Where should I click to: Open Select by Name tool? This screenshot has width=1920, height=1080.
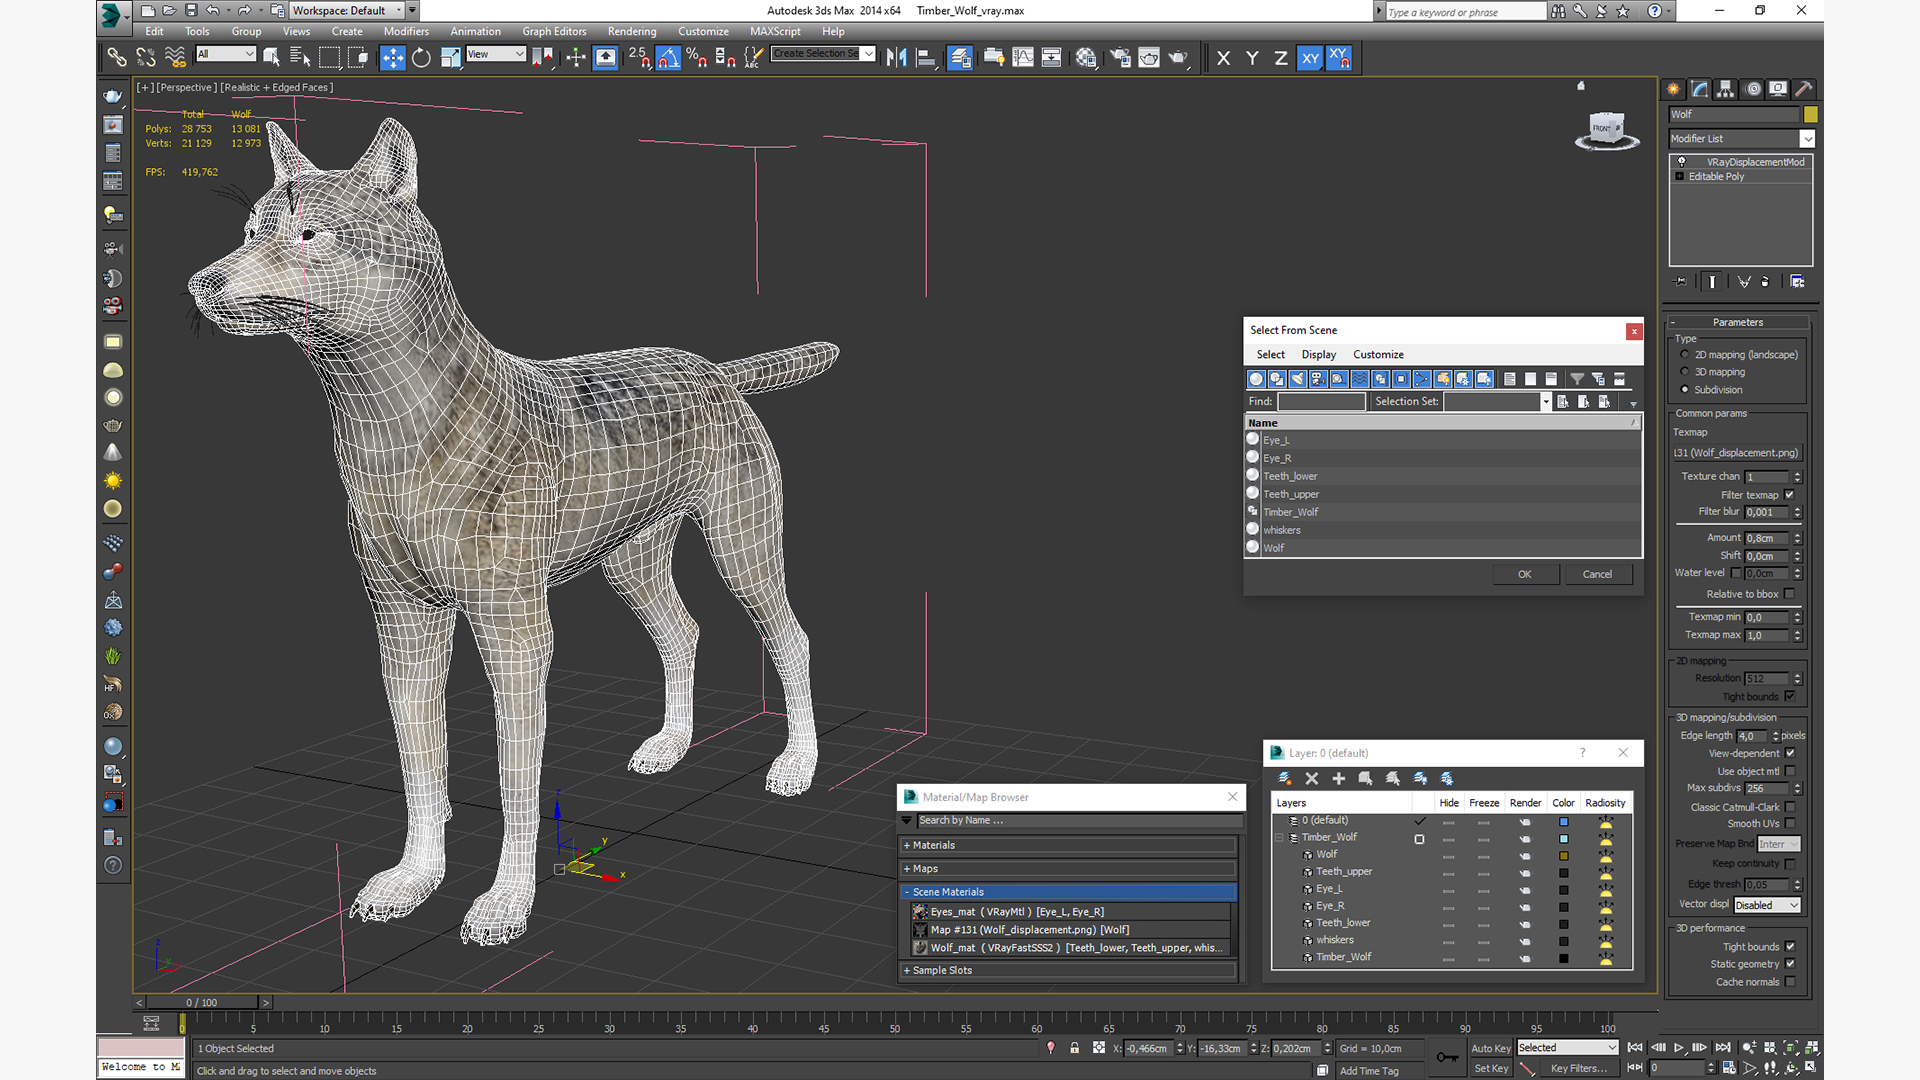[x=300, y=58]
